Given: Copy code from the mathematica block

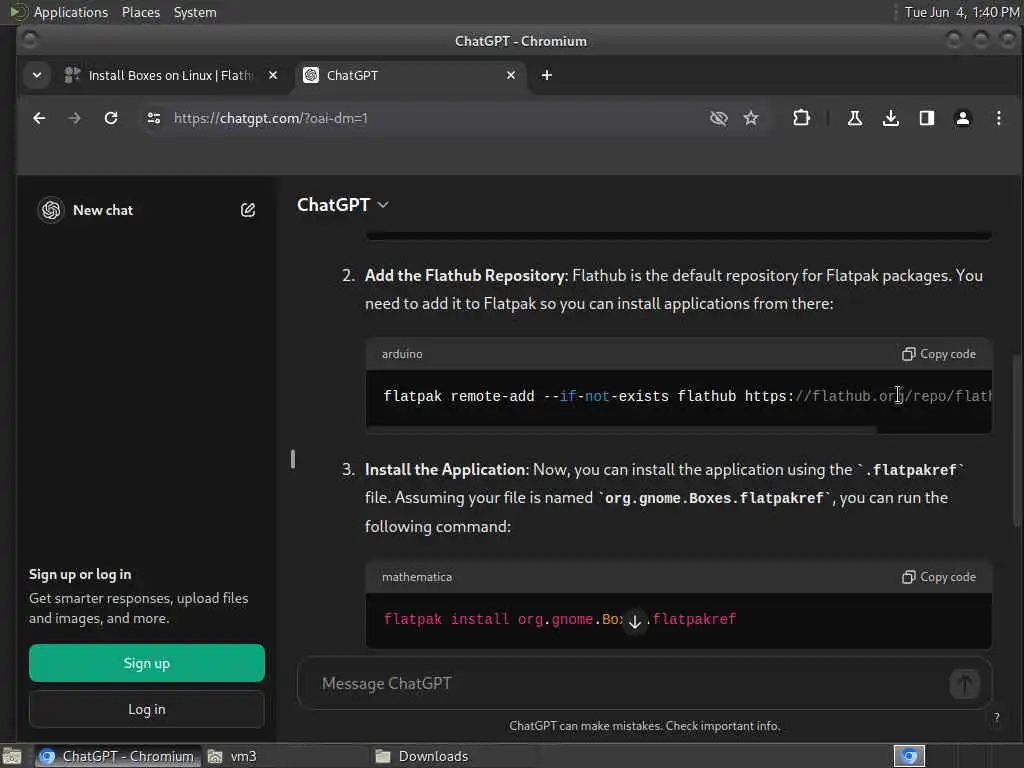Looking at the screenshot, I should (938, 577).
